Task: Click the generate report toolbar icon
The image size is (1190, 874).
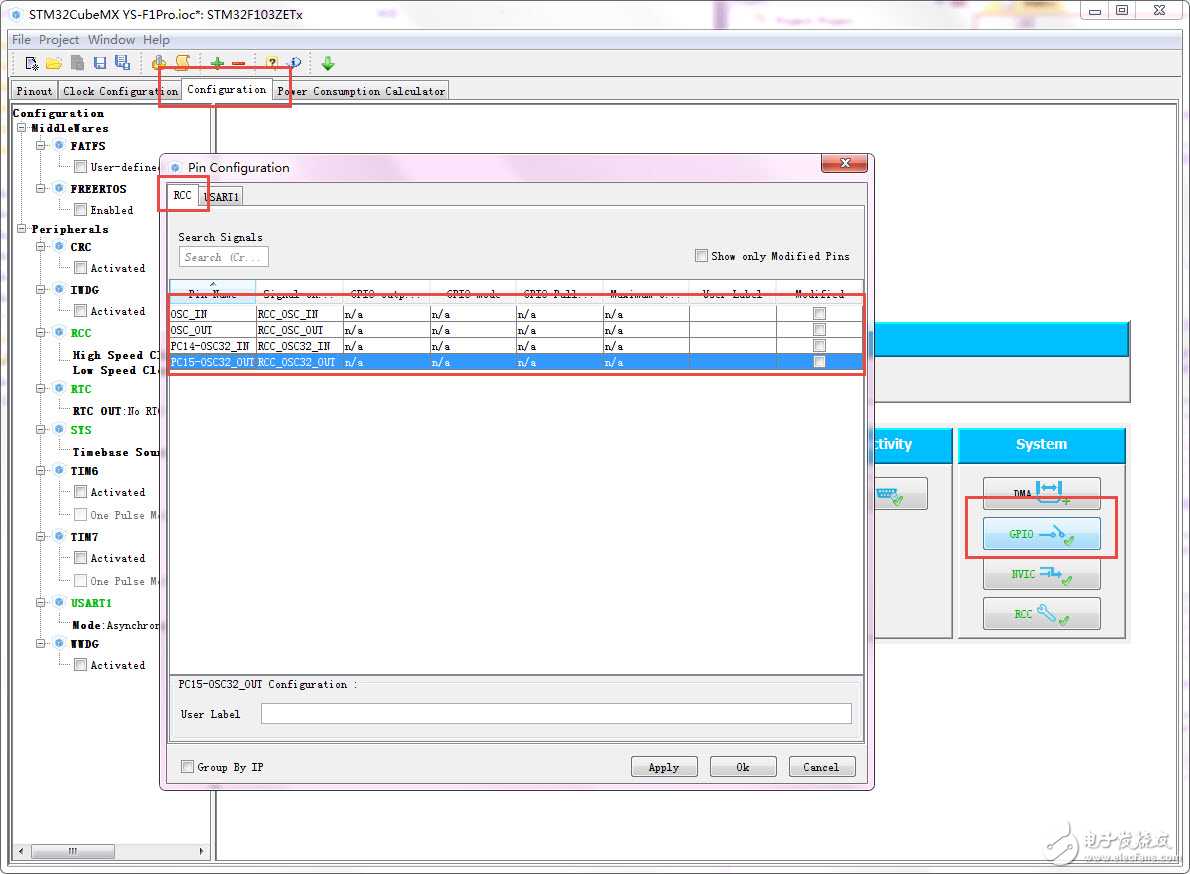Action: 159,63
